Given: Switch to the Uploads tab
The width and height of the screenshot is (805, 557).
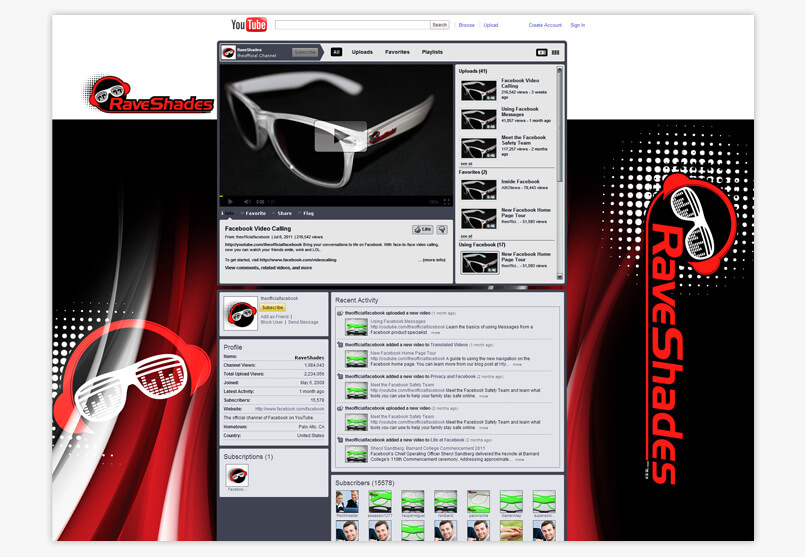Looking at the screenshot, I should tap(362, 52).
